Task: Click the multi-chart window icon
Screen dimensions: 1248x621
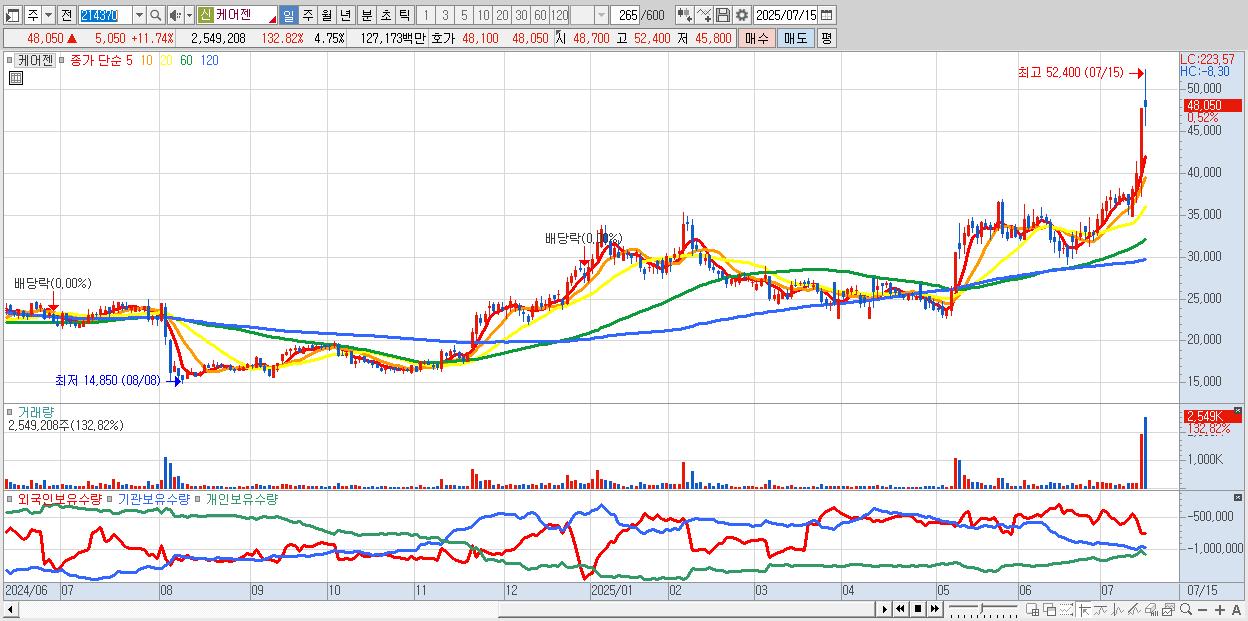Action: click(1168, 610)
